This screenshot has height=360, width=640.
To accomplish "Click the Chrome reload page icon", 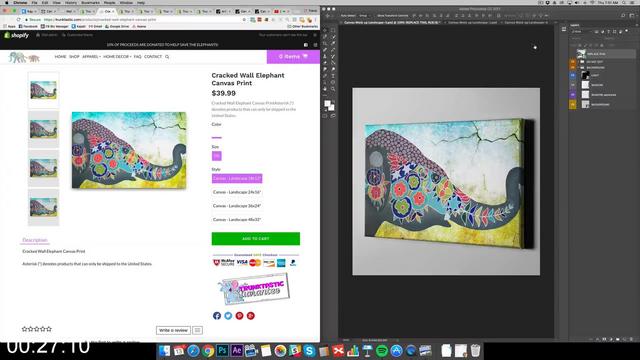I will [18, 19].
